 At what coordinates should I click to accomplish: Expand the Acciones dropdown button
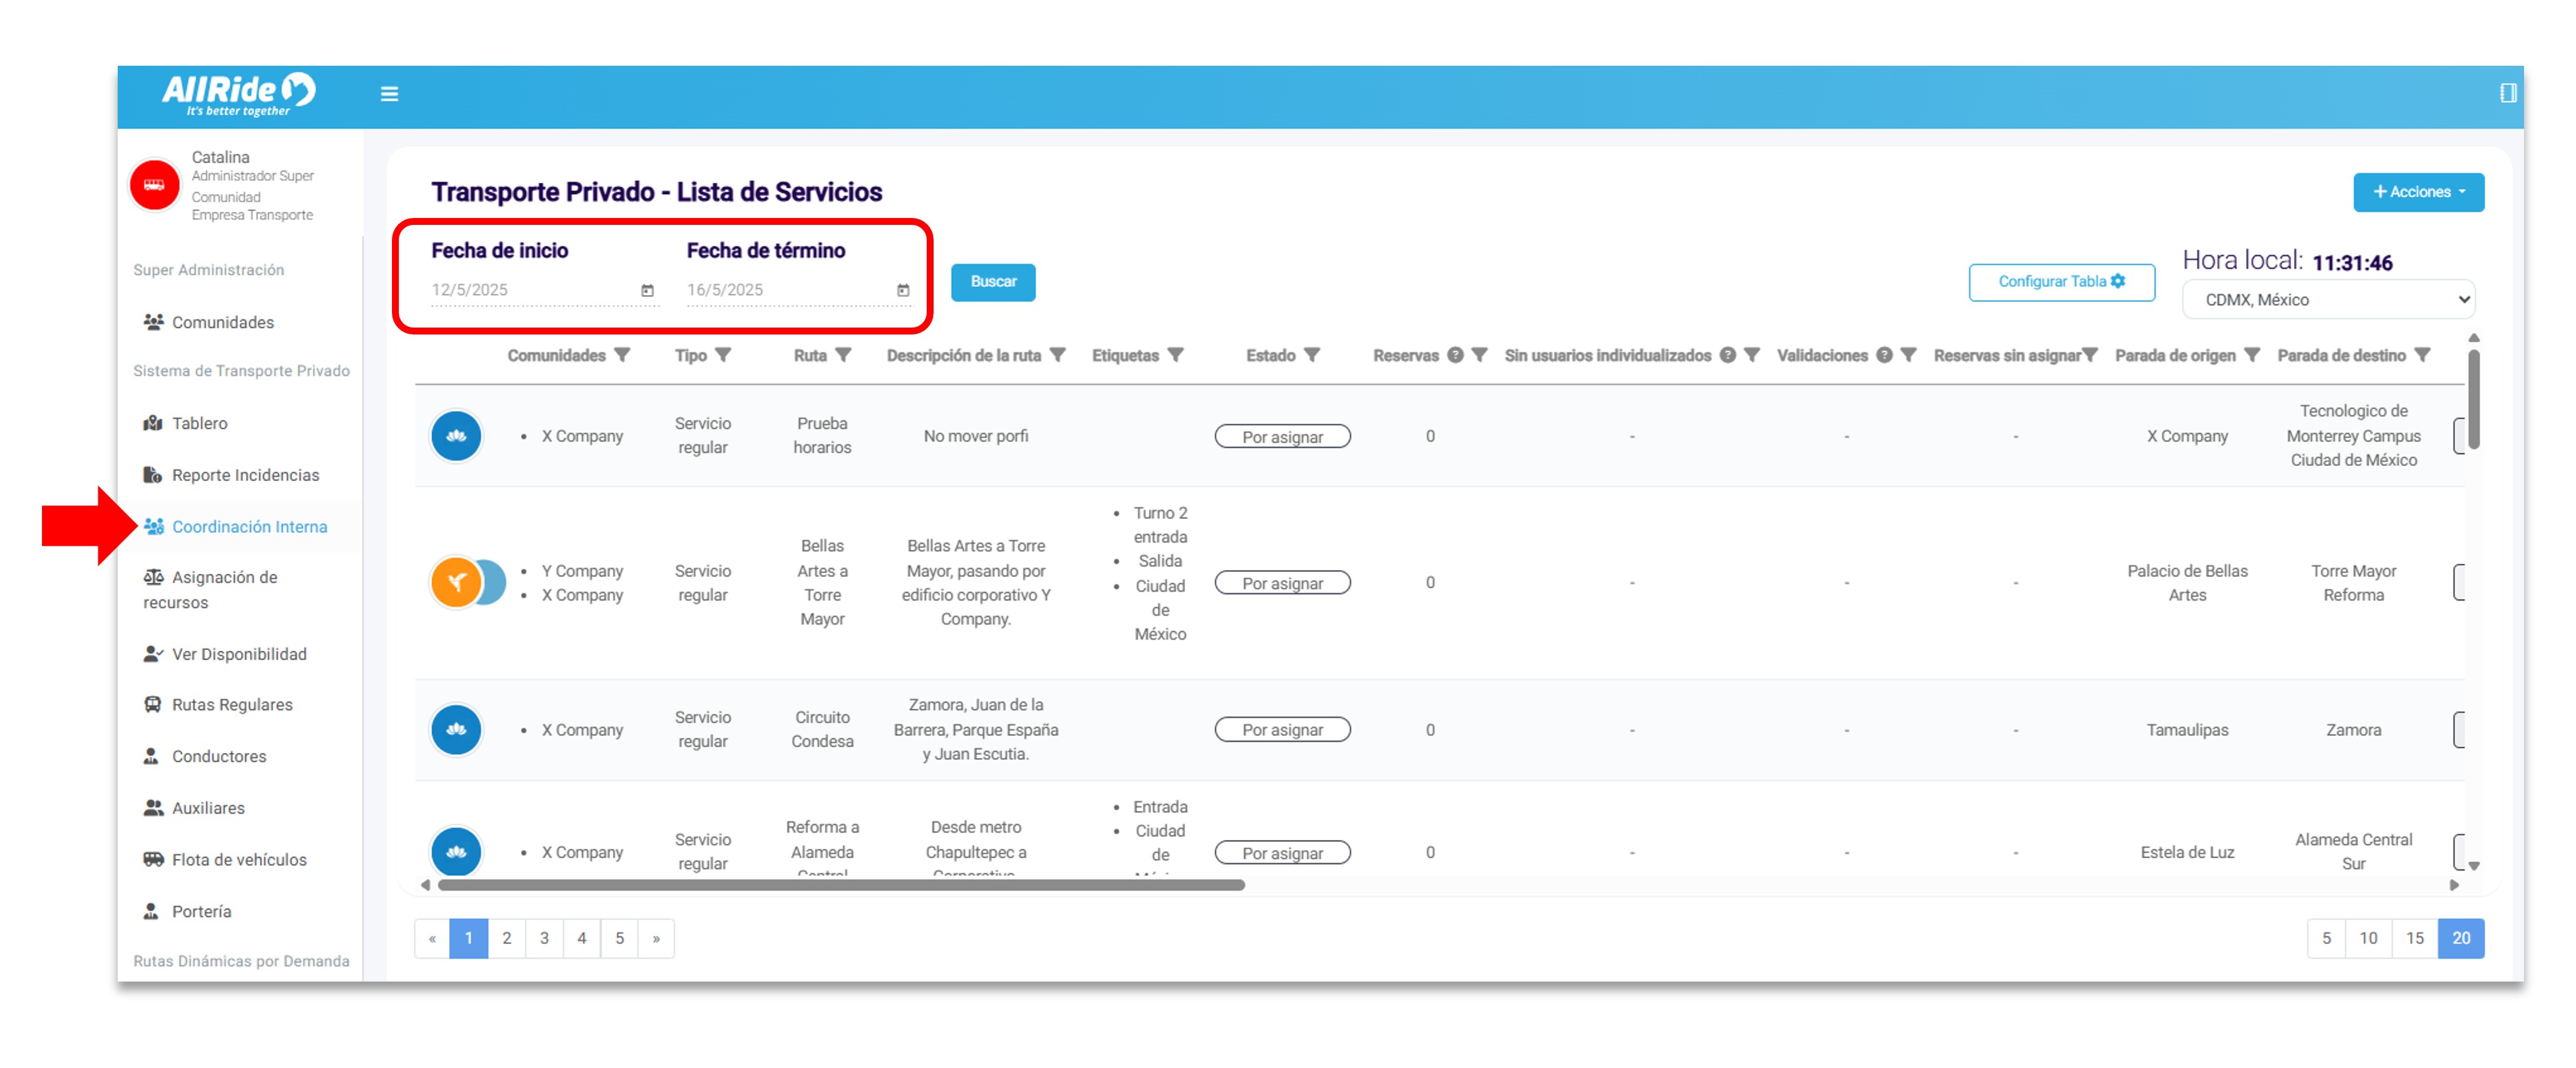point(2418,192)
